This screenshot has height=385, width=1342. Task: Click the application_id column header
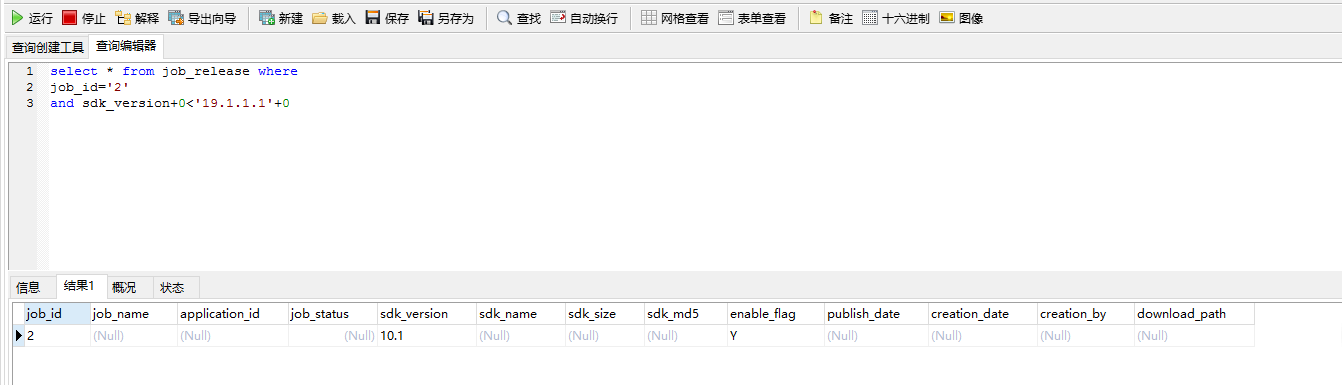tap(232, 314)
